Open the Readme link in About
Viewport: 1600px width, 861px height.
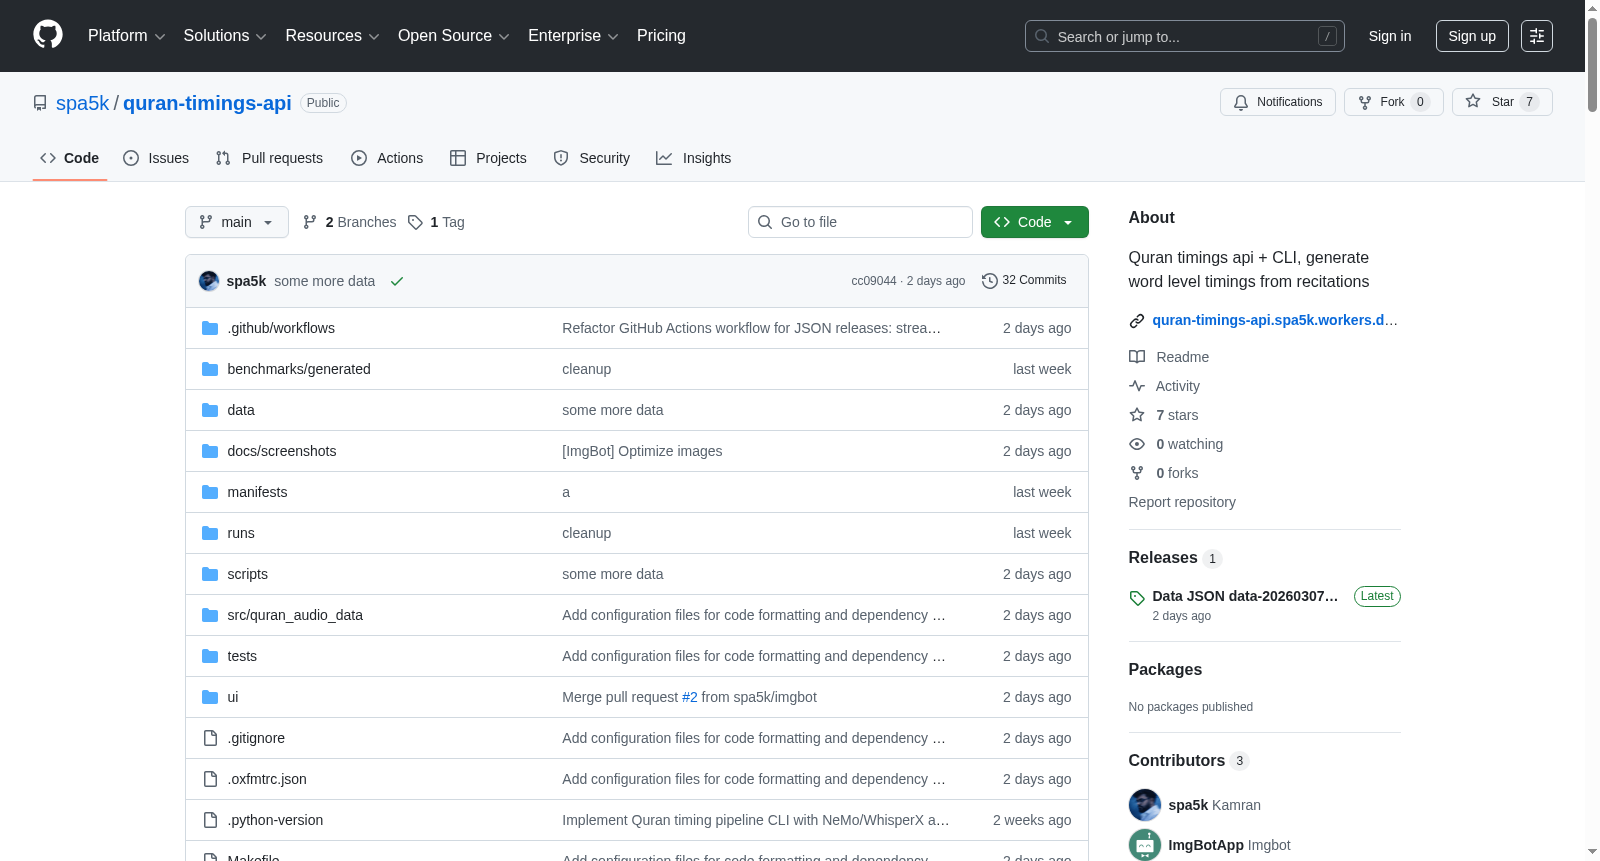[1170, 357]
